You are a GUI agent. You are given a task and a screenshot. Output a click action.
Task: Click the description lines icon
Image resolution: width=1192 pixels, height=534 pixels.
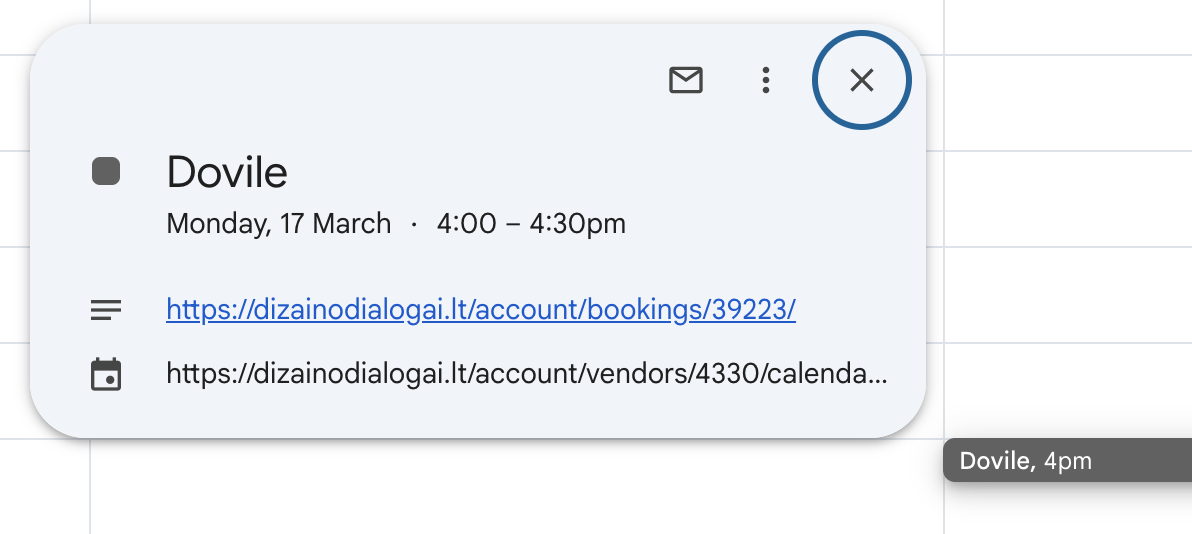pos(106,310)
